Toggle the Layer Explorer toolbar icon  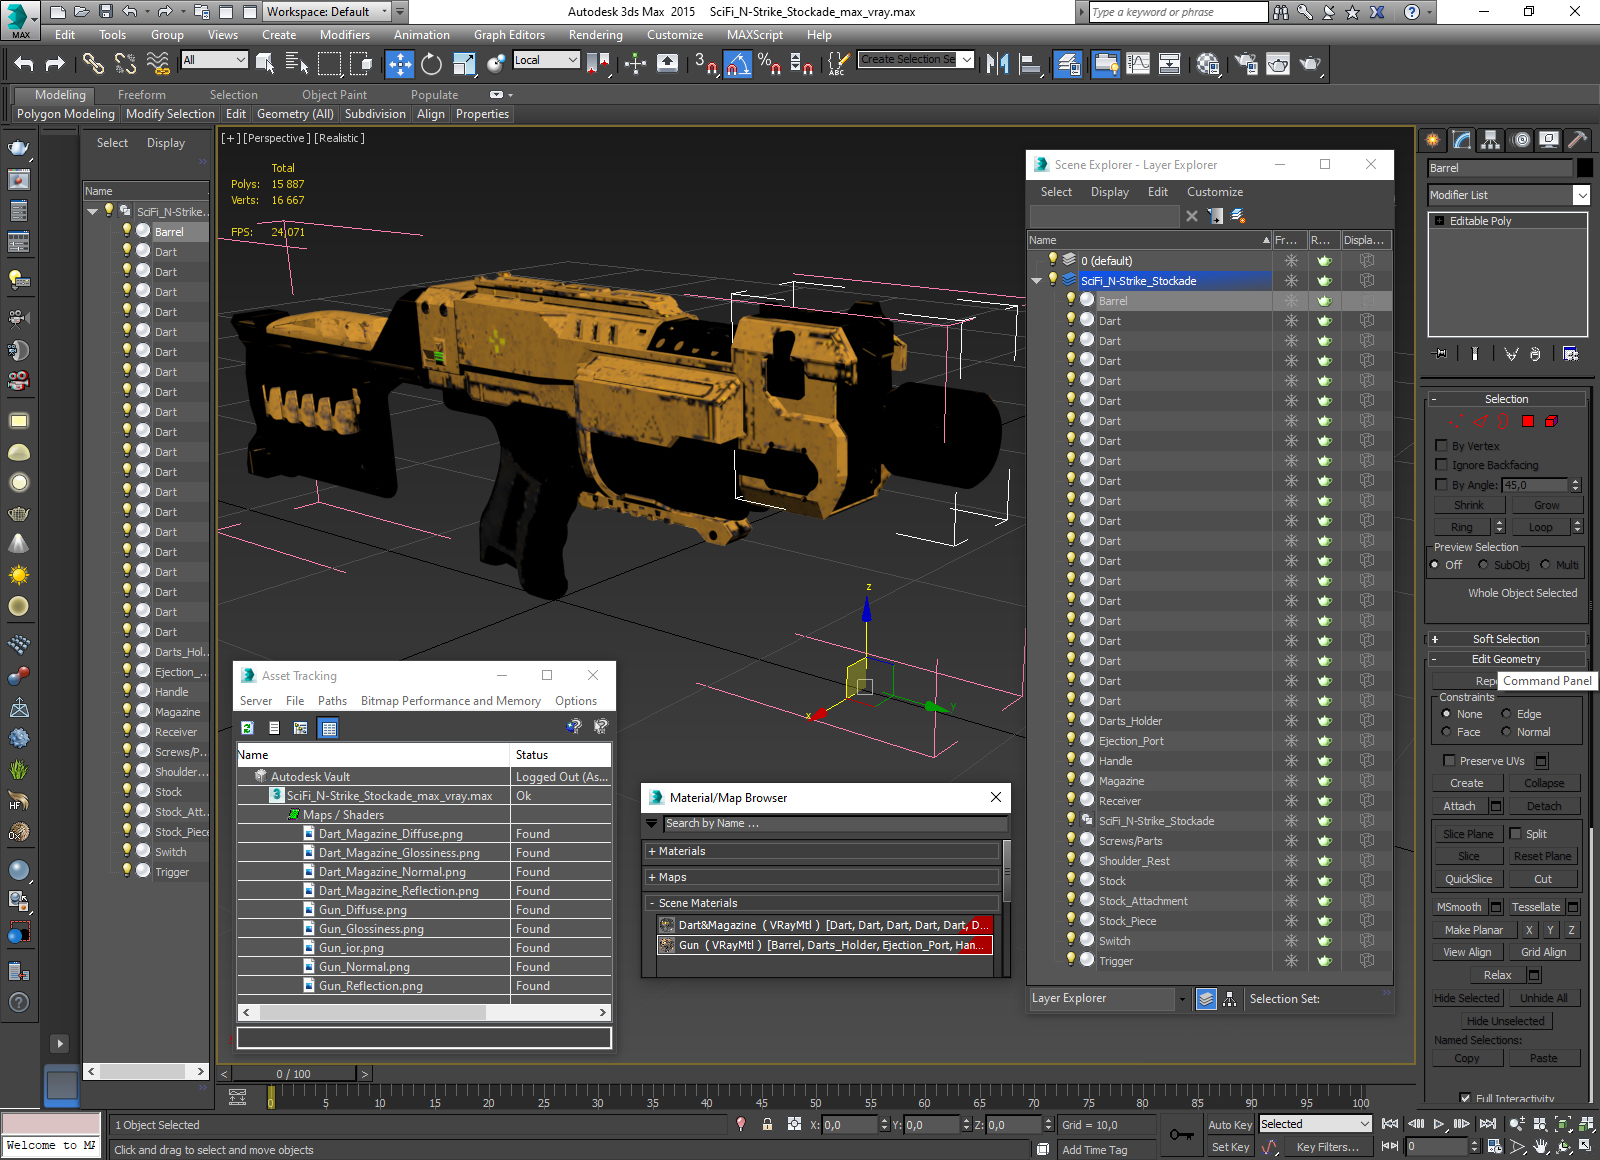[x=1068, y=64]
